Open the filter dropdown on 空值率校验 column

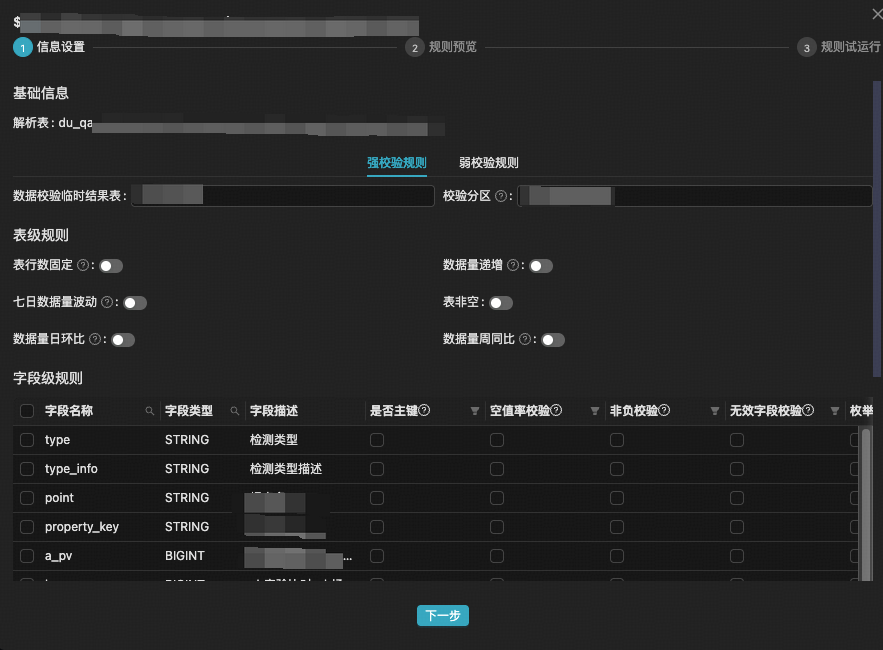[x=594, y=411]
